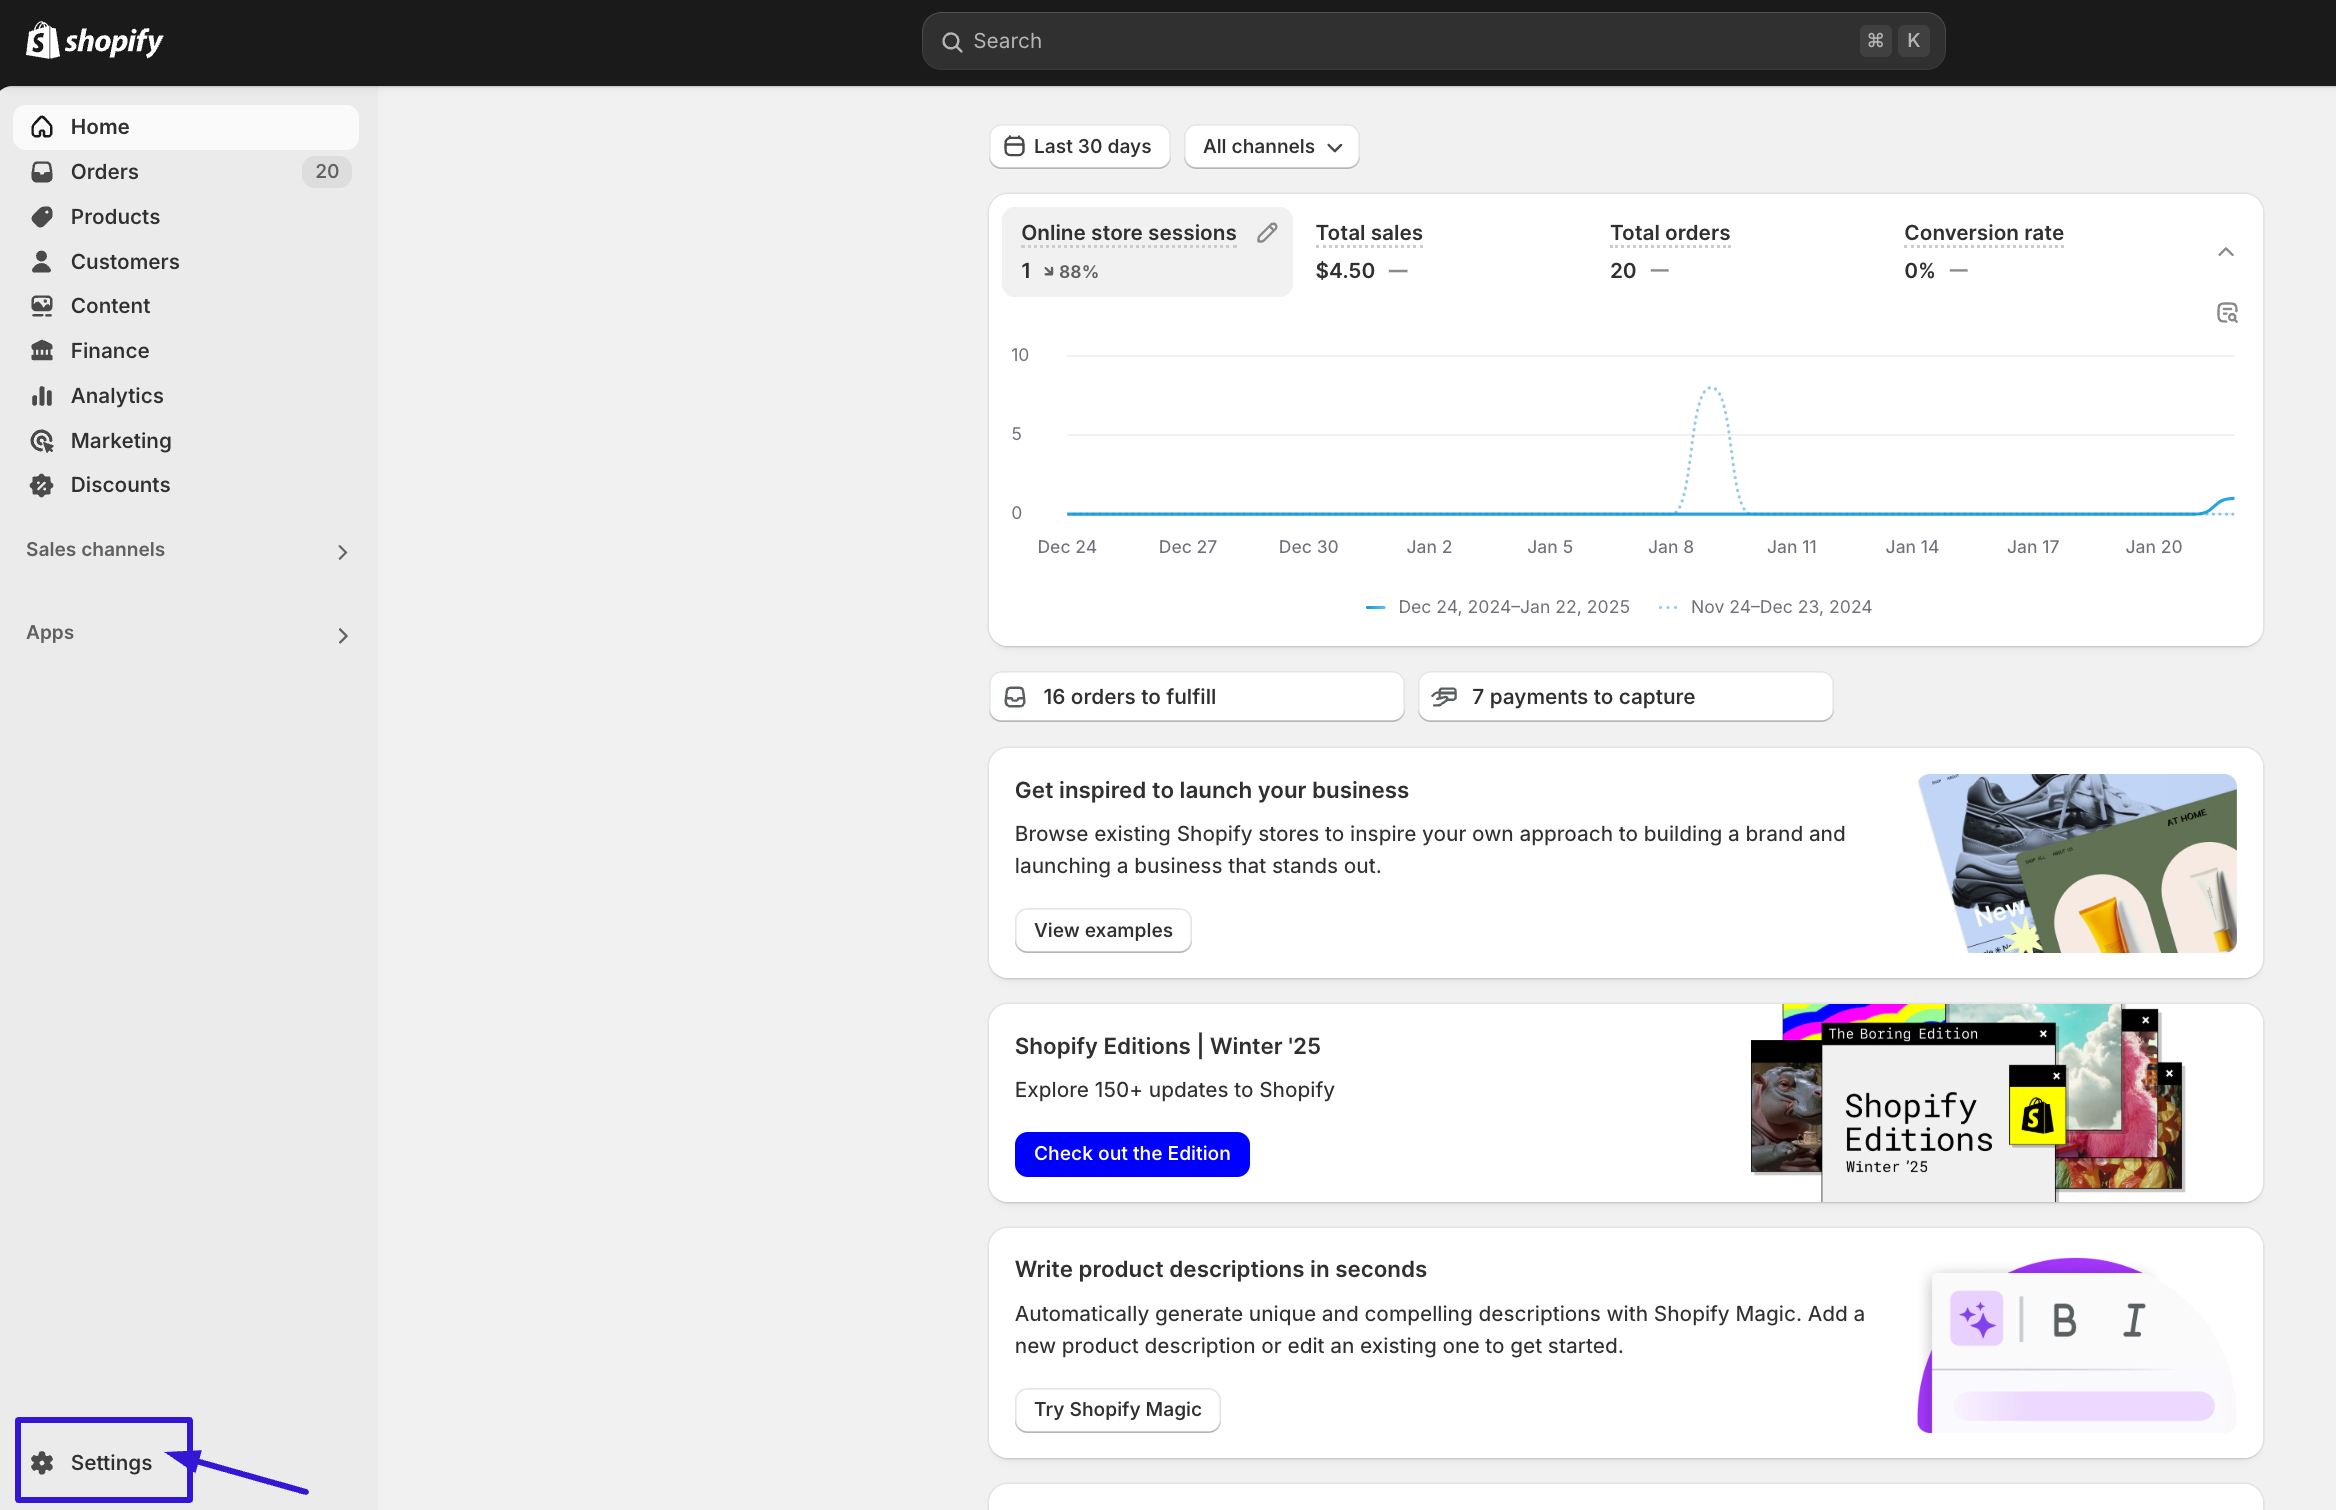Click the Settings gear icon
The height and width of the screenshot is (1510, 2336).
[x=42, y=1463]
